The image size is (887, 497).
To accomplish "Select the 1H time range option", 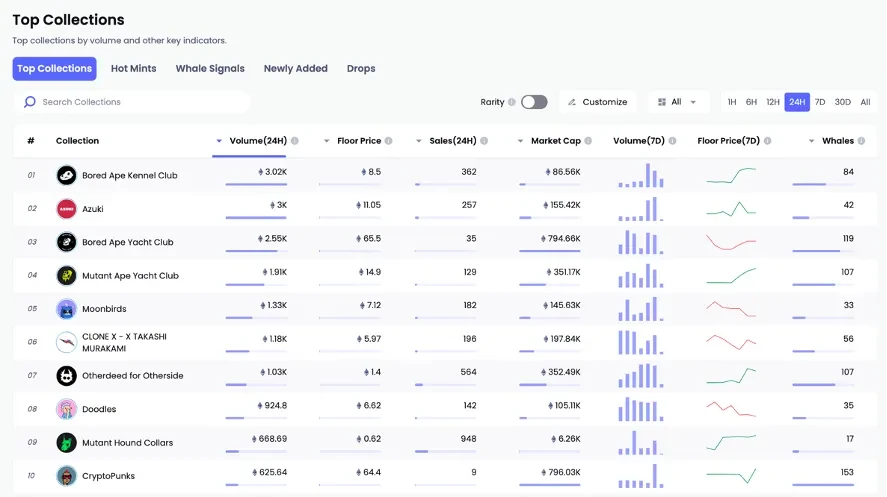I will 732,102.
